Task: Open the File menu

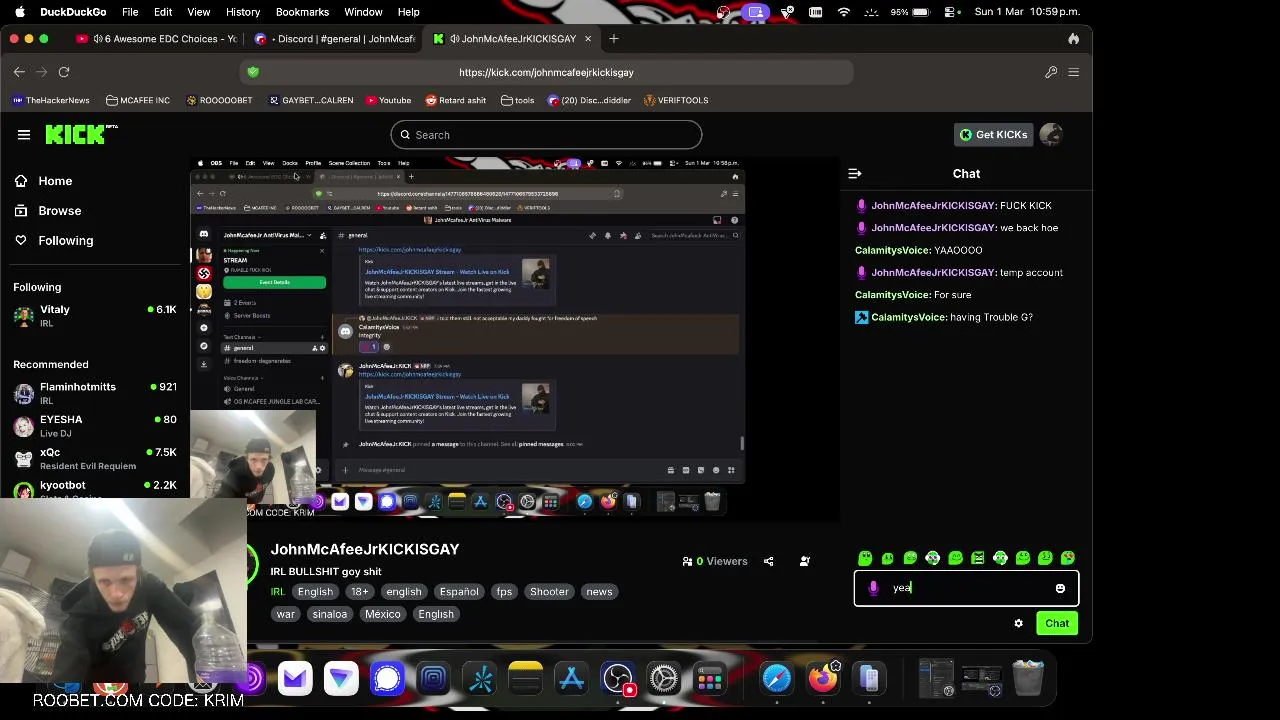Action: click(130, 12)
